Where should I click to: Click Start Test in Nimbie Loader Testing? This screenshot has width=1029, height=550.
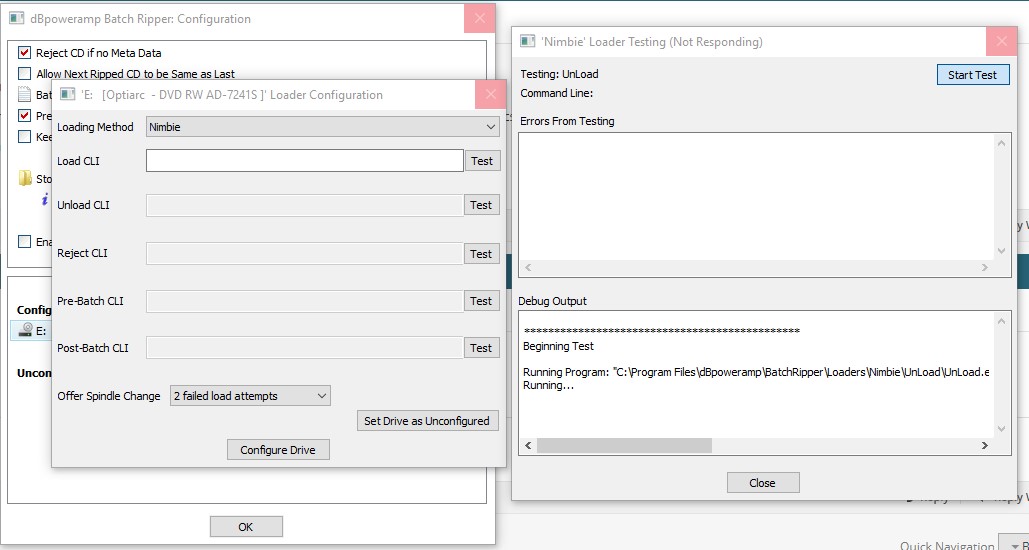tap(973, 74)
